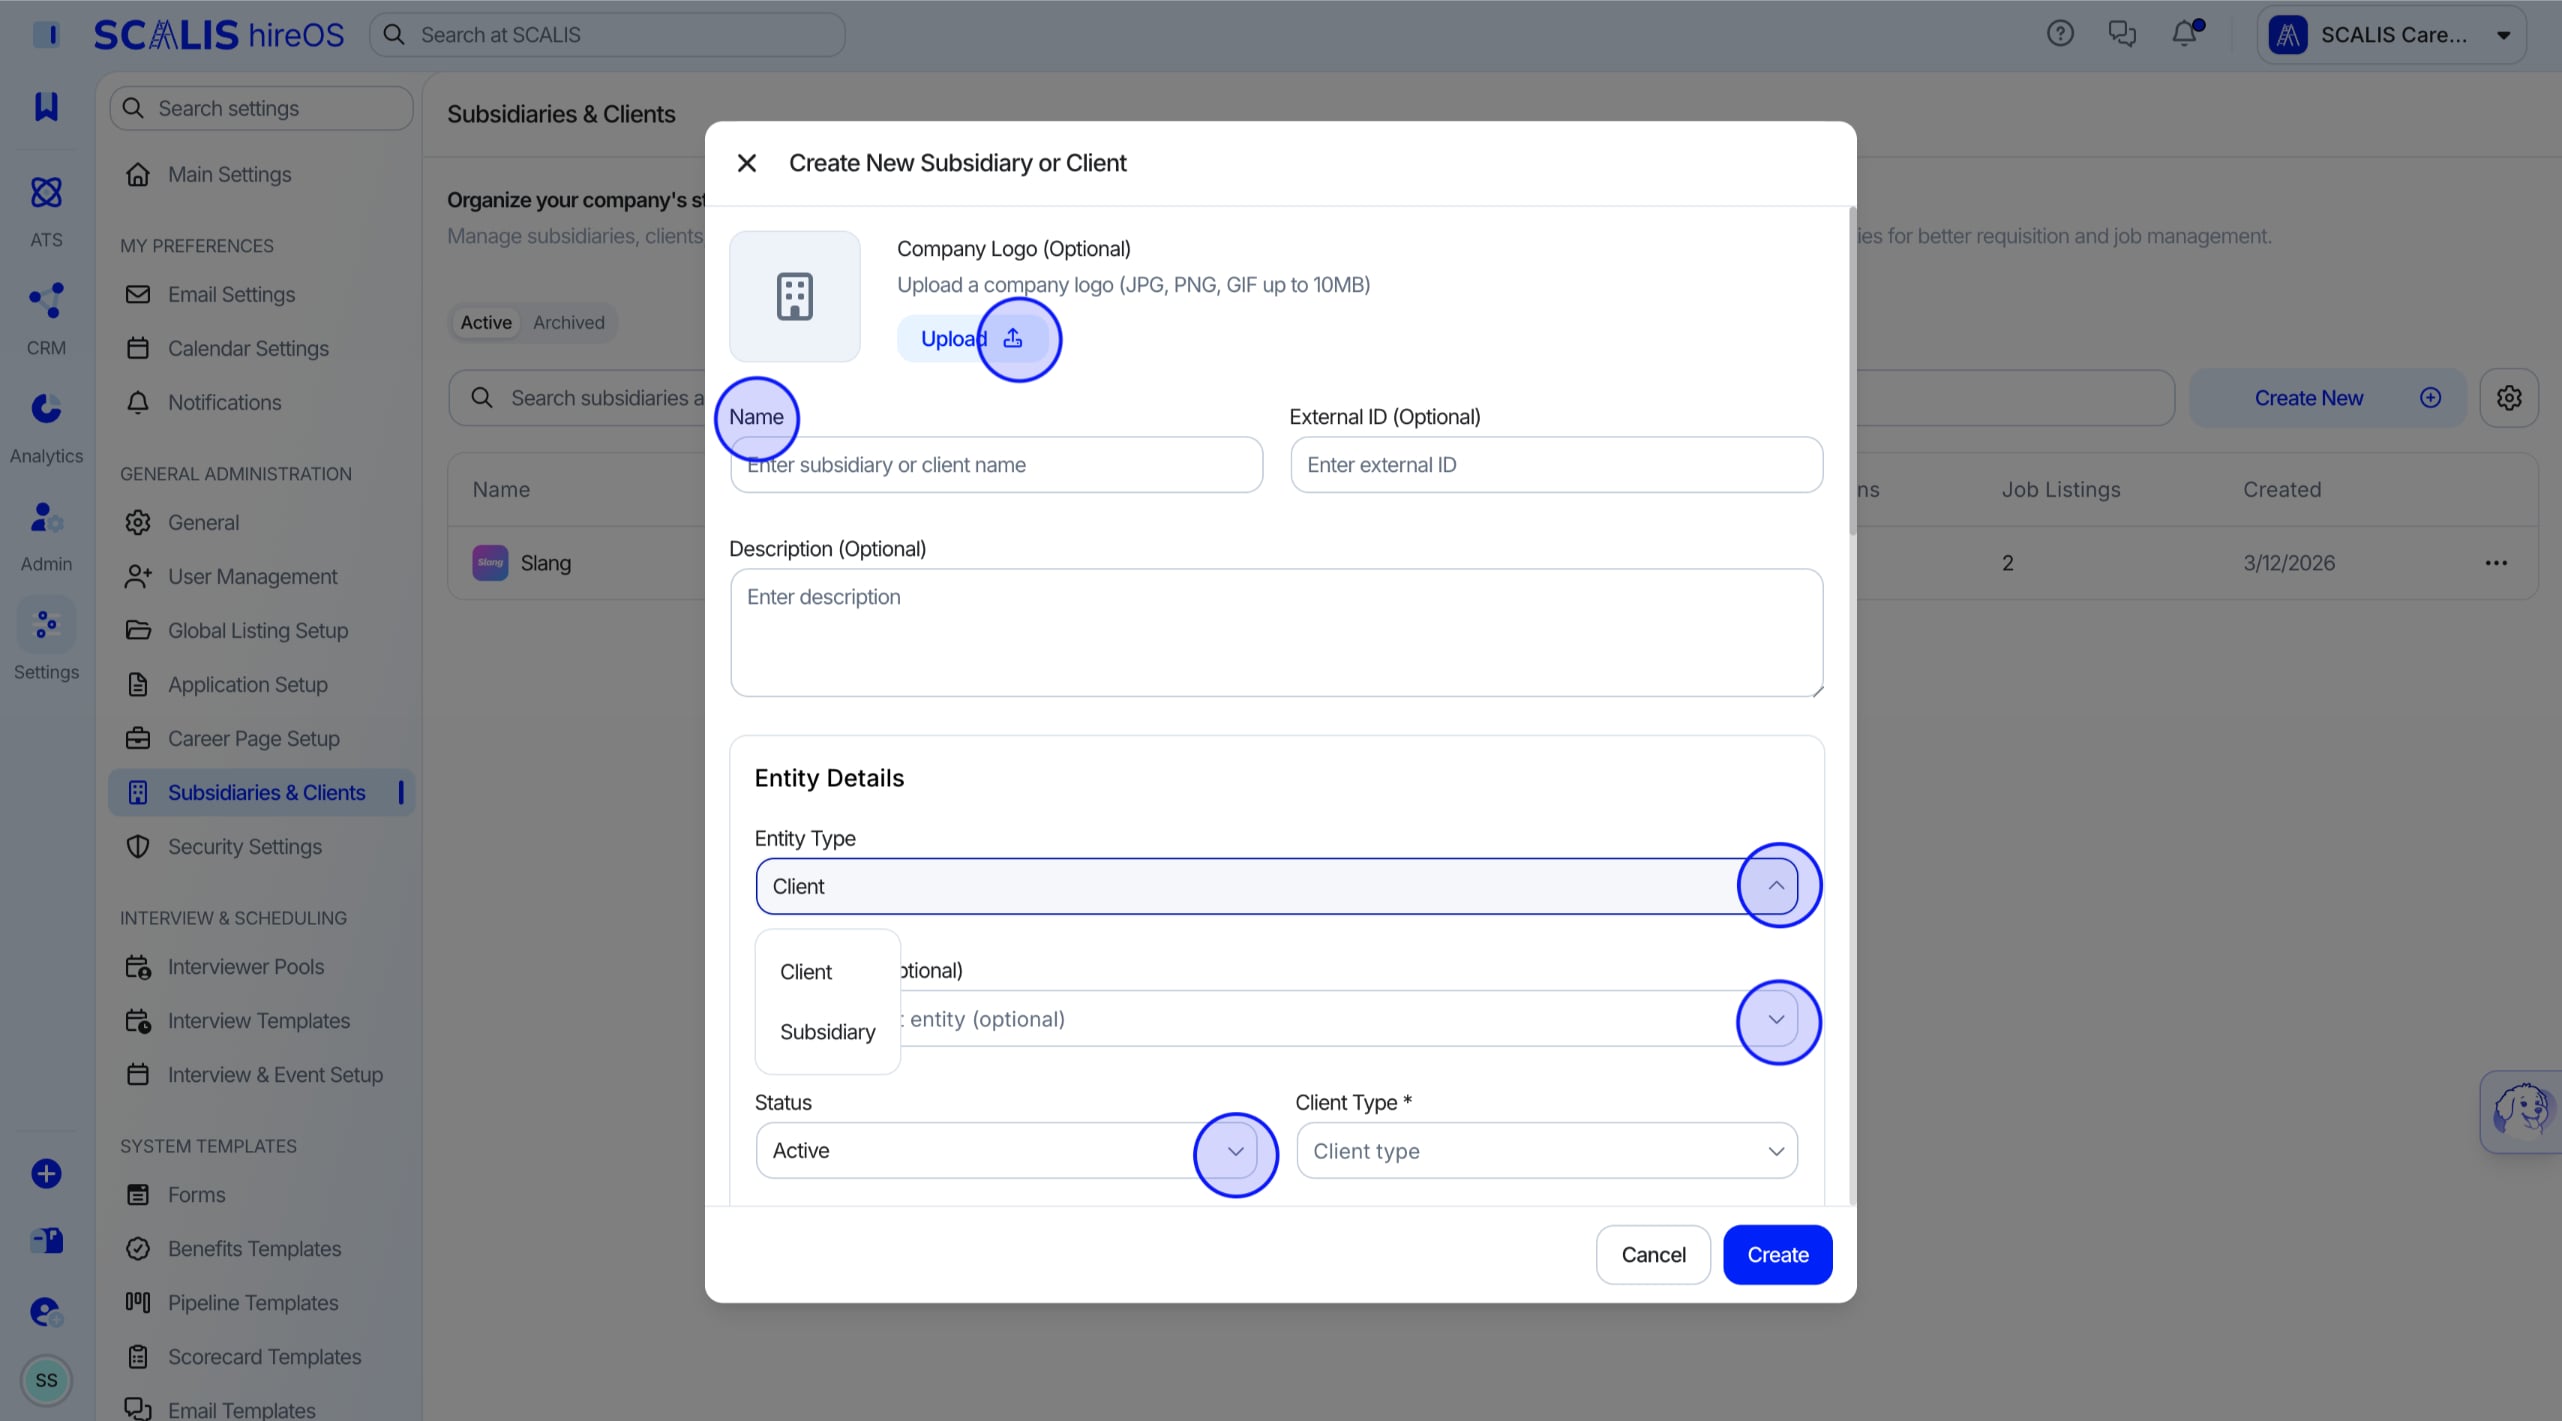Open Calendar Settings

(x=261, y=348)
